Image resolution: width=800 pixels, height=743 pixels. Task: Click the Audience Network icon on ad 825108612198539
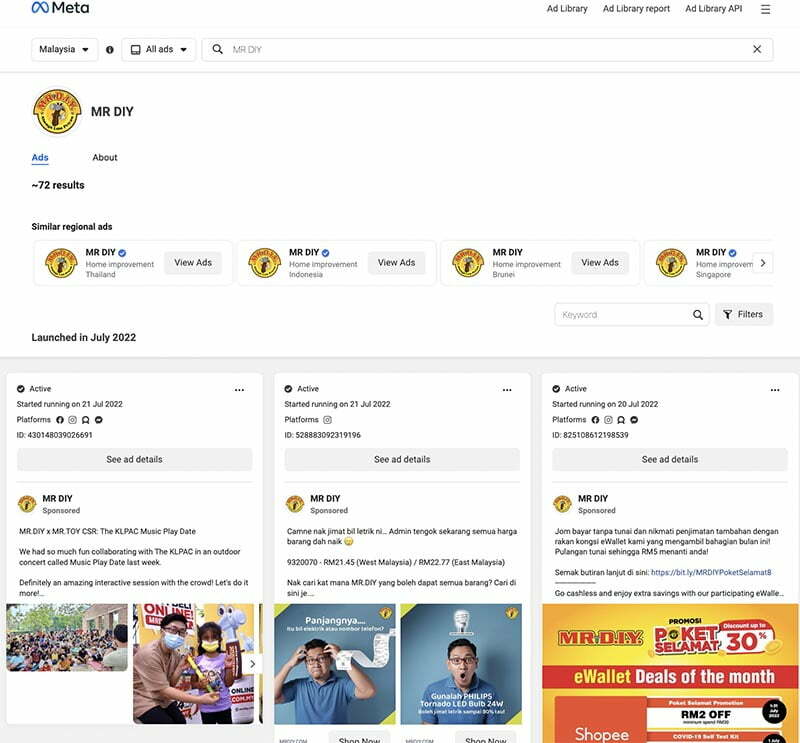click(x=621, y=420)
